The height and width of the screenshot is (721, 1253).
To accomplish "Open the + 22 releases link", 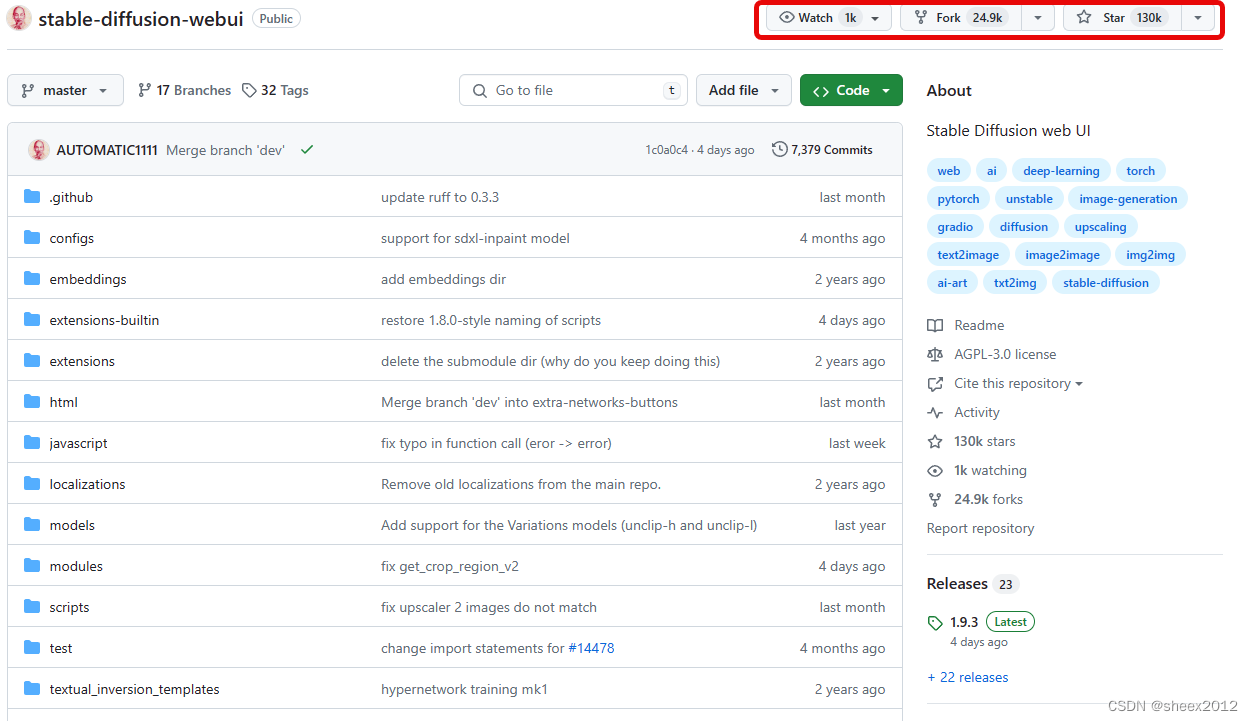I will 967,677.
